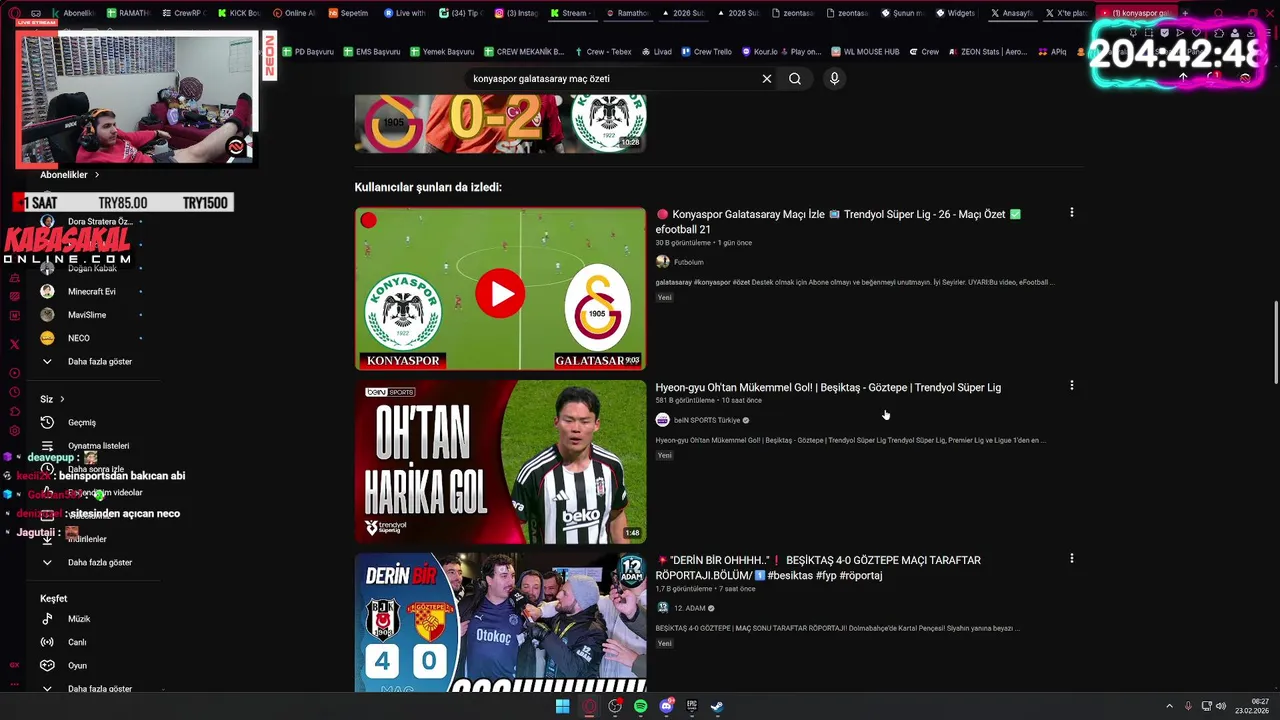Screen dimensions: 1280x720
Task: Open the WL MOUSE HUB bookmark
Action: click(x=866, y=52)
